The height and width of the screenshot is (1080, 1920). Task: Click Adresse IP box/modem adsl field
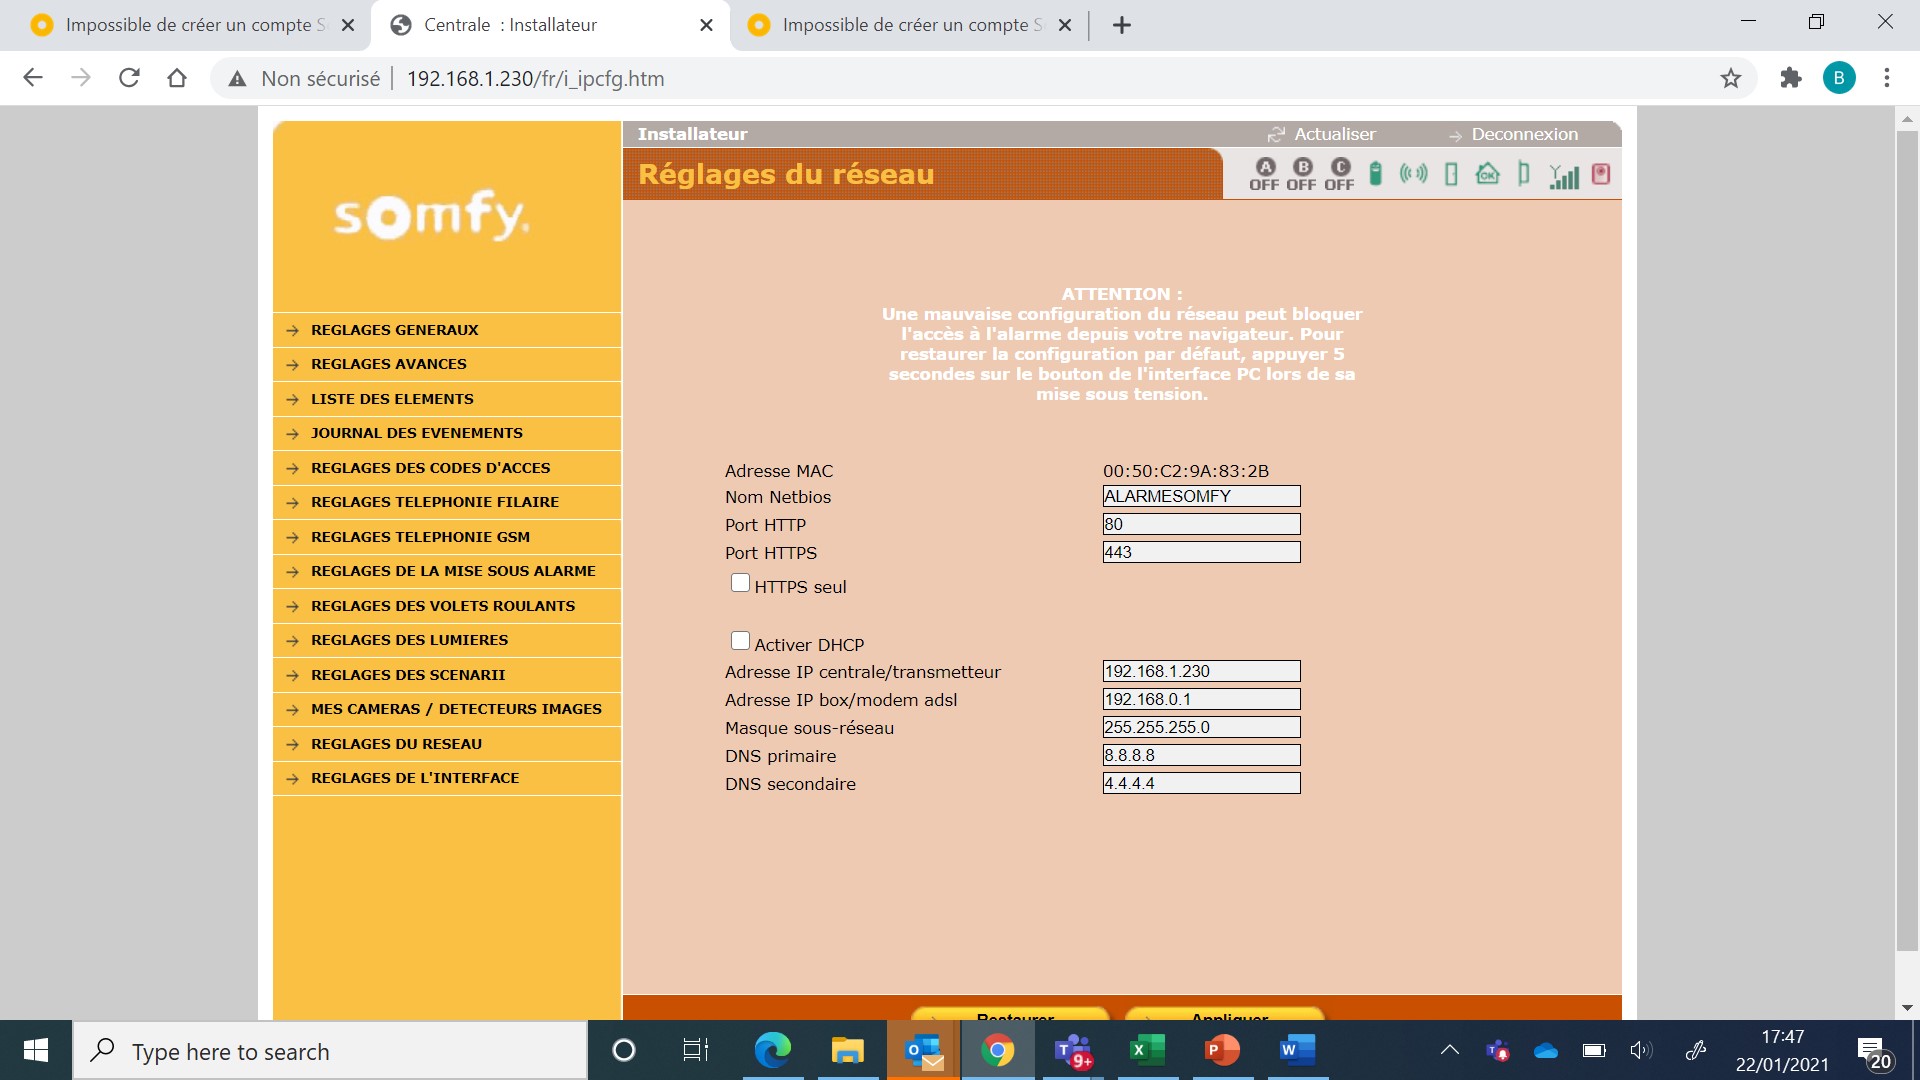point(1201,699)
